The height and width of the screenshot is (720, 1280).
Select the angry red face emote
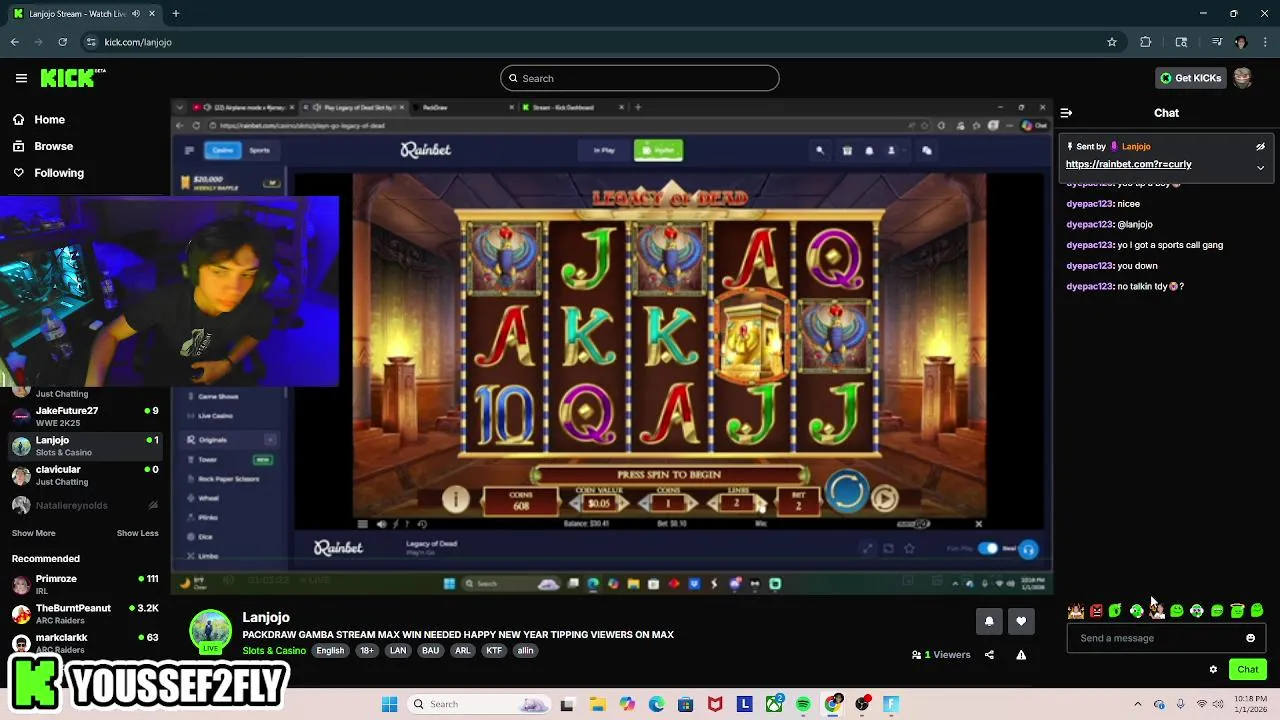(x=1096, y=611)
